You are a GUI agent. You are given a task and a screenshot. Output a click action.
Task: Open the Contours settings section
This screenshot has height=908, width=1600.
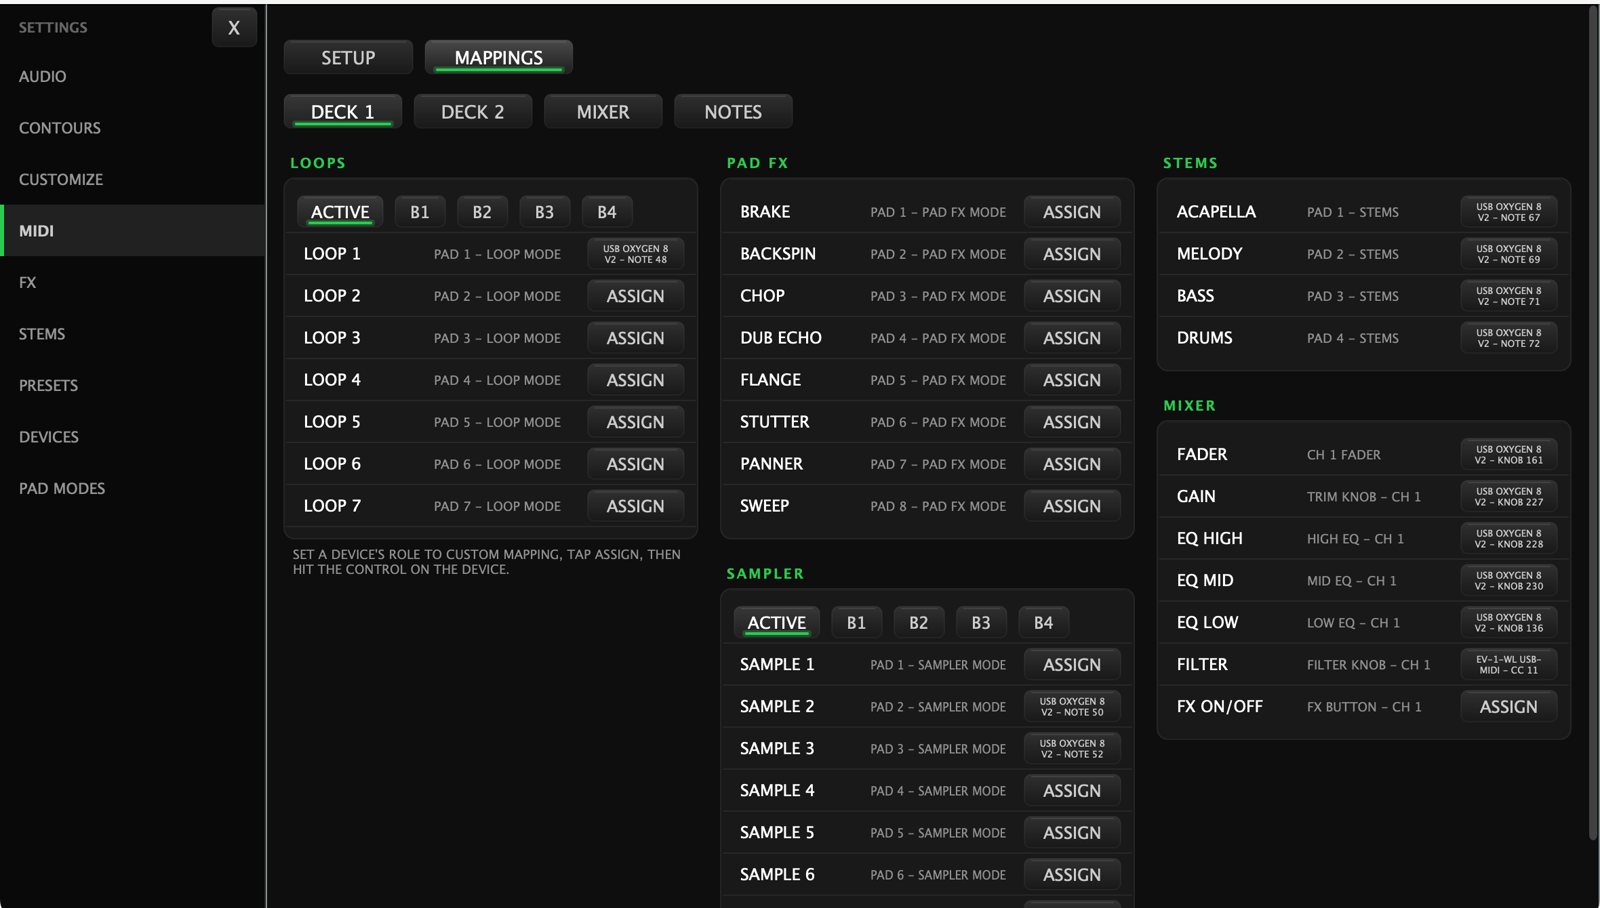click(60, 128)
